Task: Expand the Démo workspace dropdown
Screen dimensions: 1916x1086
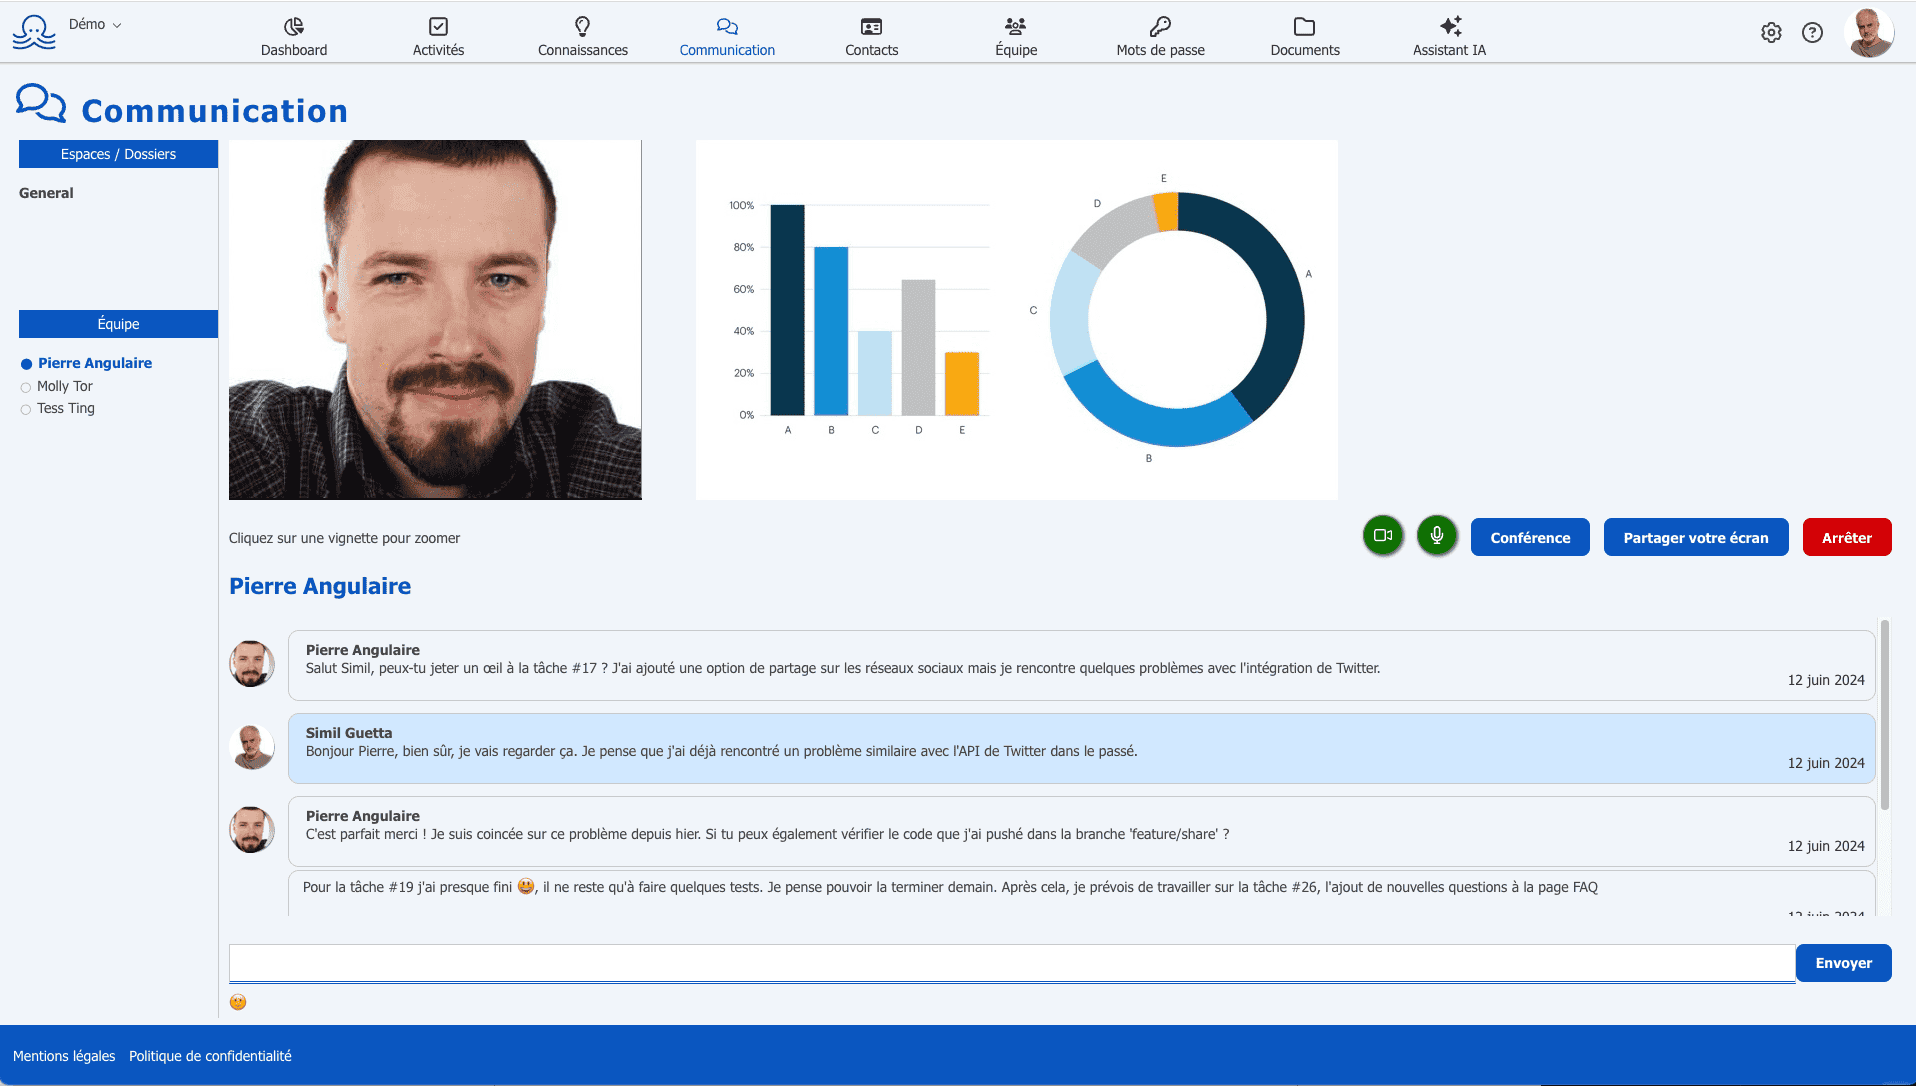Action: [95, 25]
